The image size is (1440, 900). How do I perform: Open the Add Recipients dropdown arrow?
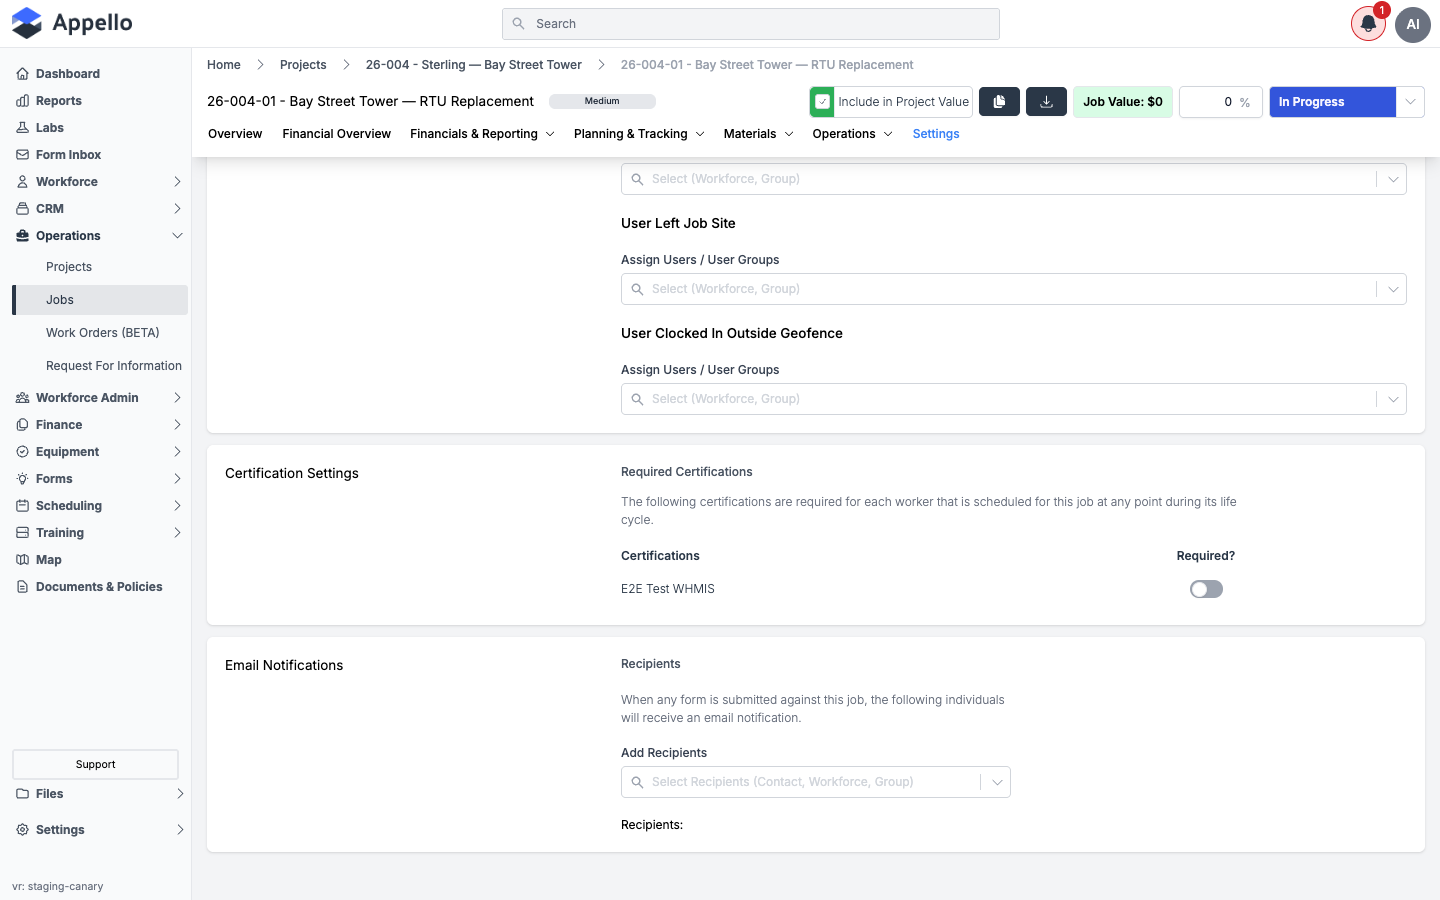(x=997, y=782)
